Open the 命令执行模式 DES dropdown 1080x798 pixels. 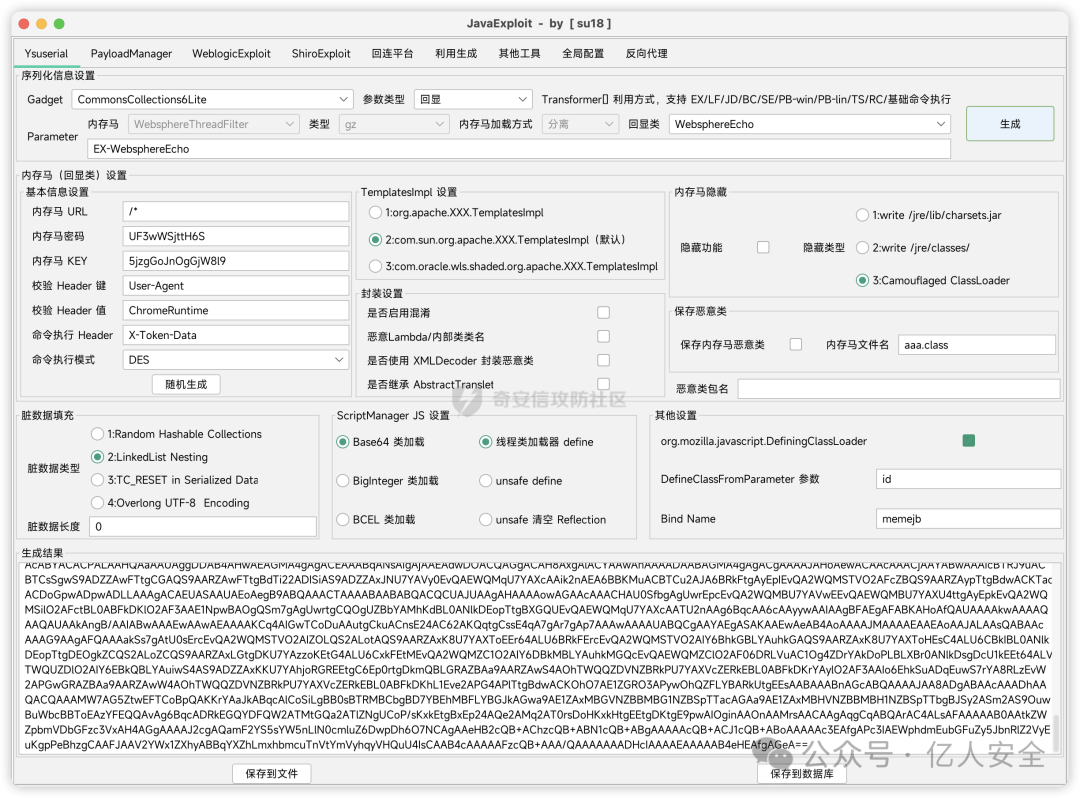pos(220,359)
